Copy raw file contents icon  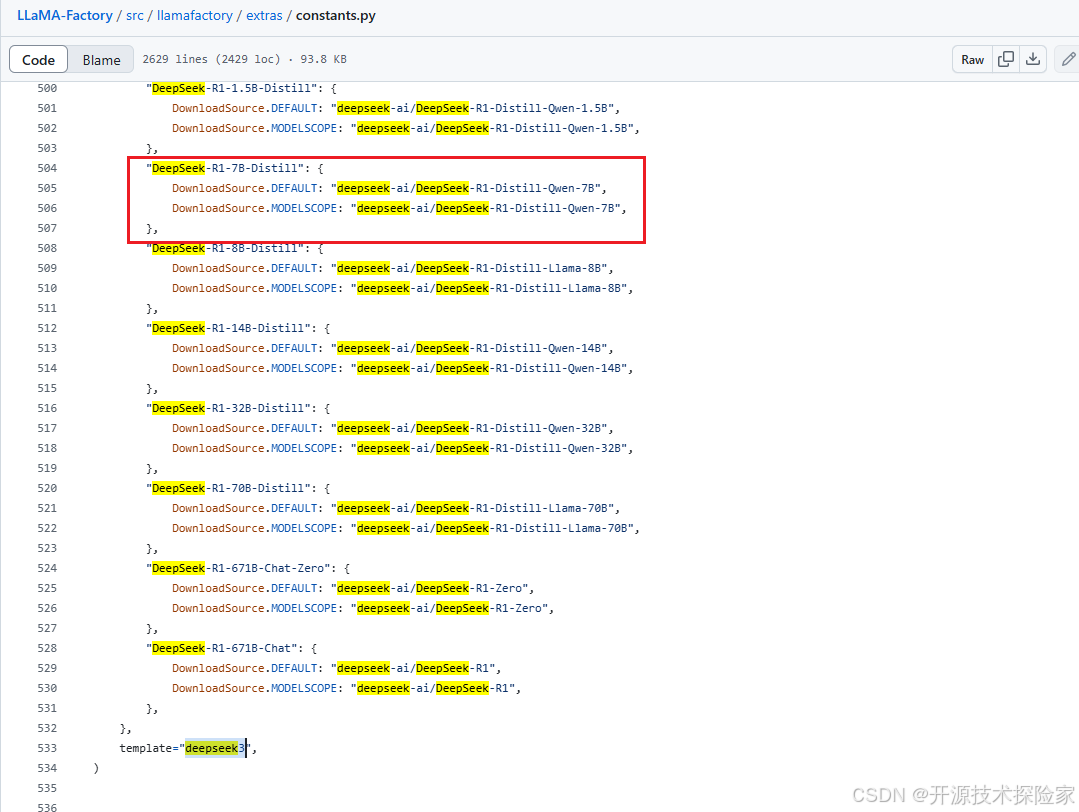pos(1005,59)
